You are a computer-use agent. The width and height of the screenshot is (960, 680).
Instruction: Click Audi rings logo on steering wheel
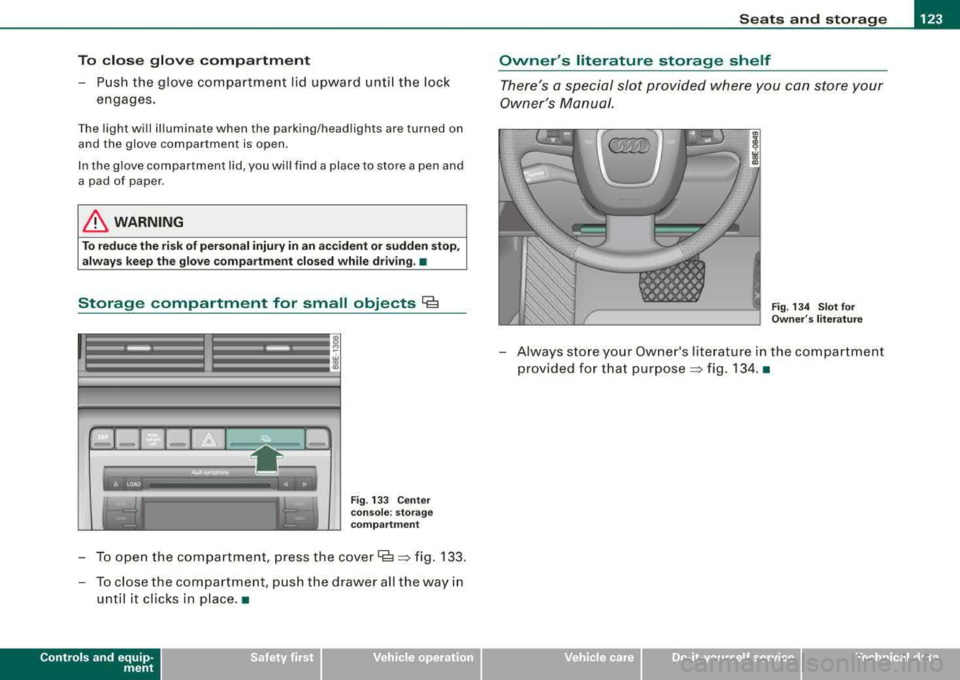[x=629, y=147]
